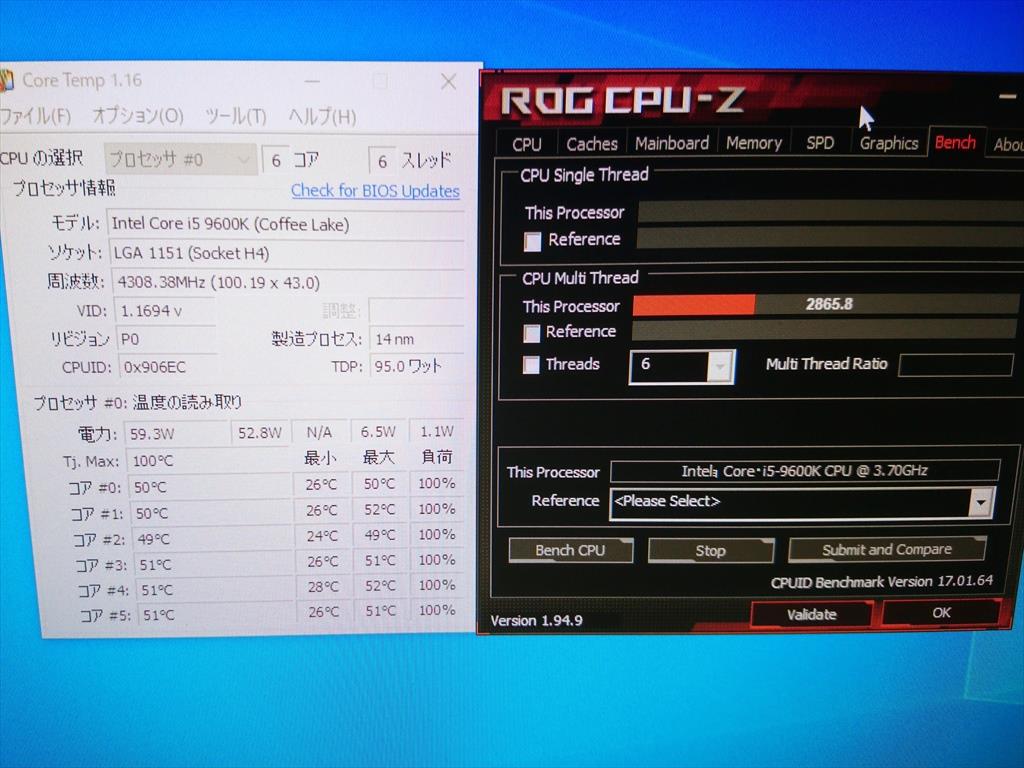Click the Stop button
The height and width of the screenshot is (768, 1024).
pyautogui.click(x=711, y=551)
